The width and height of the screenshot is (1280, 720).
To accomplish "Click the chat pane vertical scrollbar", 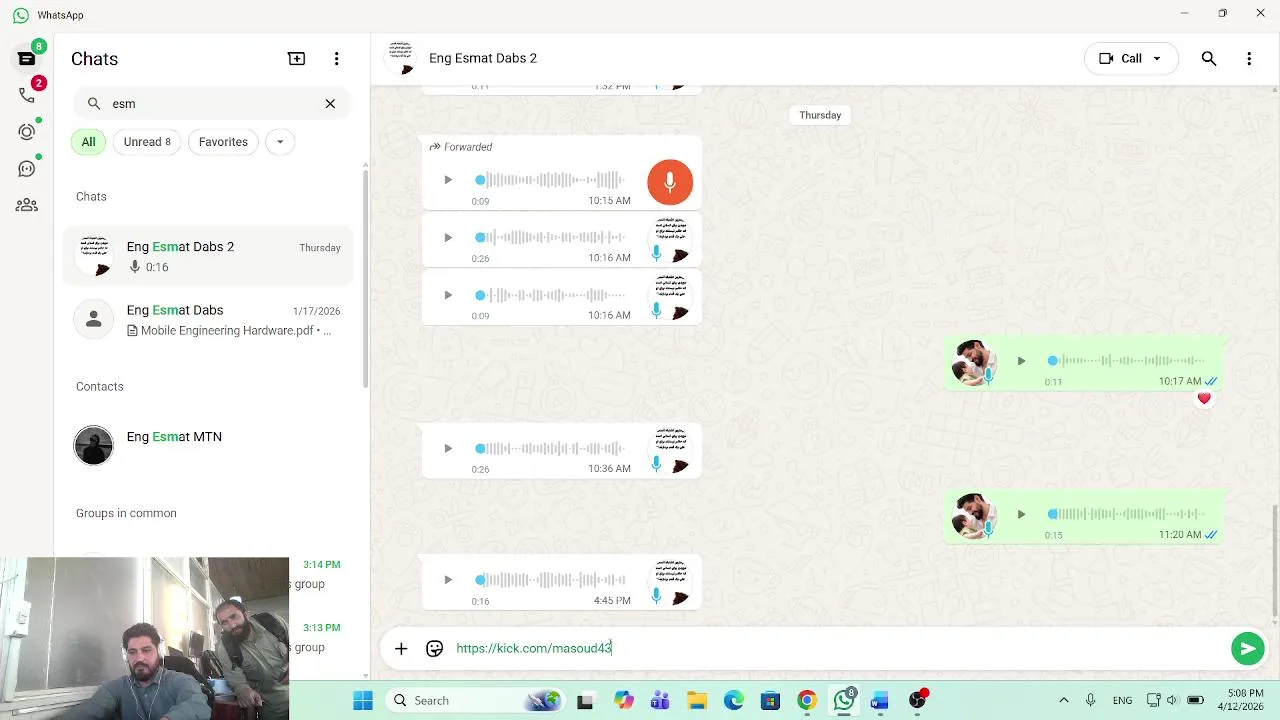I will click(x=1275, y=560).
